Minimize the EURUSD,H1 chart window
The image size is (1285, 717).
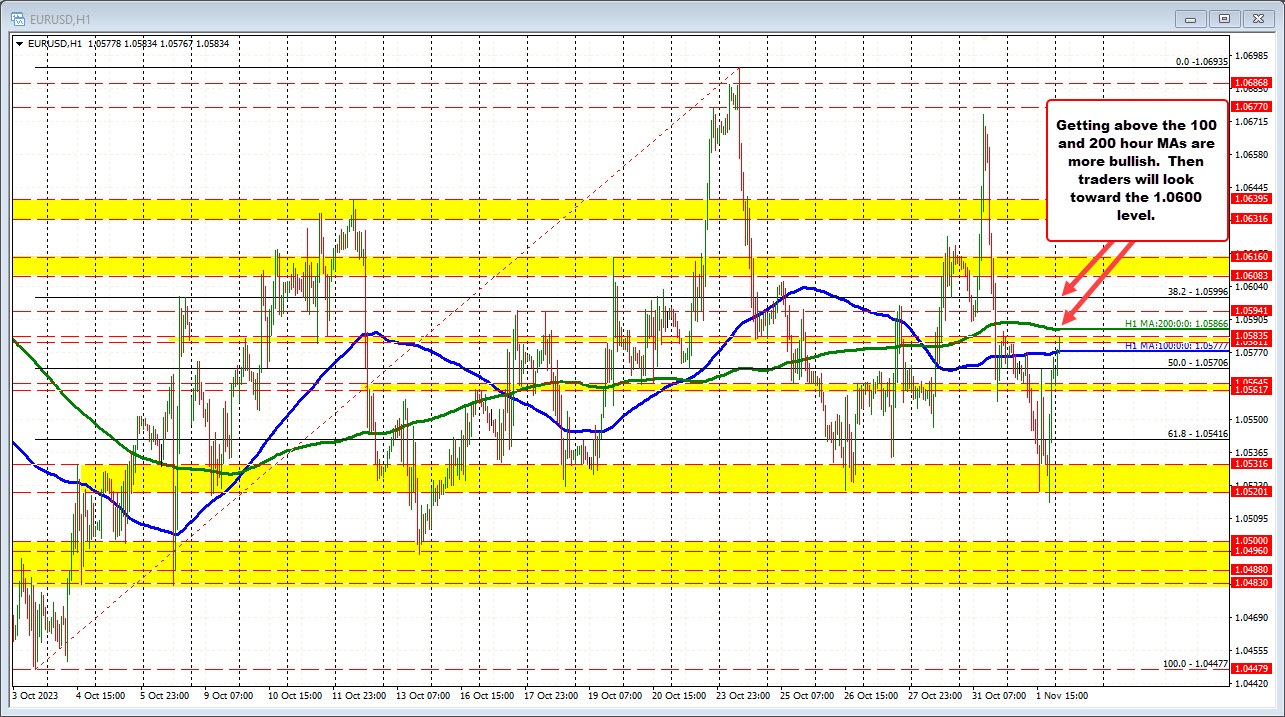(x=1189, y=18)
